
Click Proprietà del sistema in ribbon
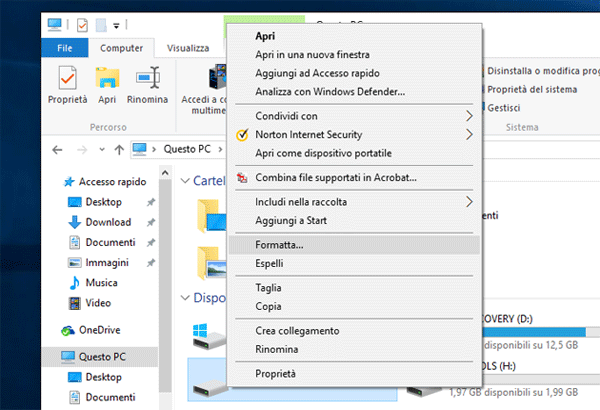(535, 89)
